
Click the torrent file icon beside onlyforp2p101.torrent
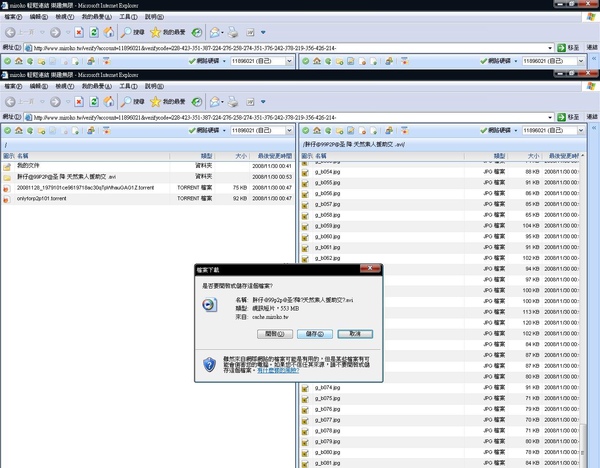click(7, 199)
